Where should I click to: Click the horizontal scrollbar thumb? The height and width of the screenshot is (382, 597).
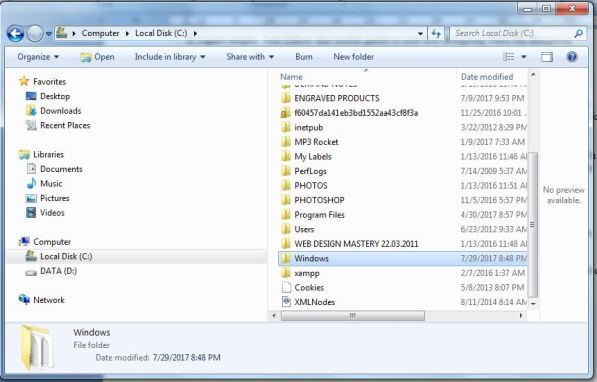coord(353,316)
